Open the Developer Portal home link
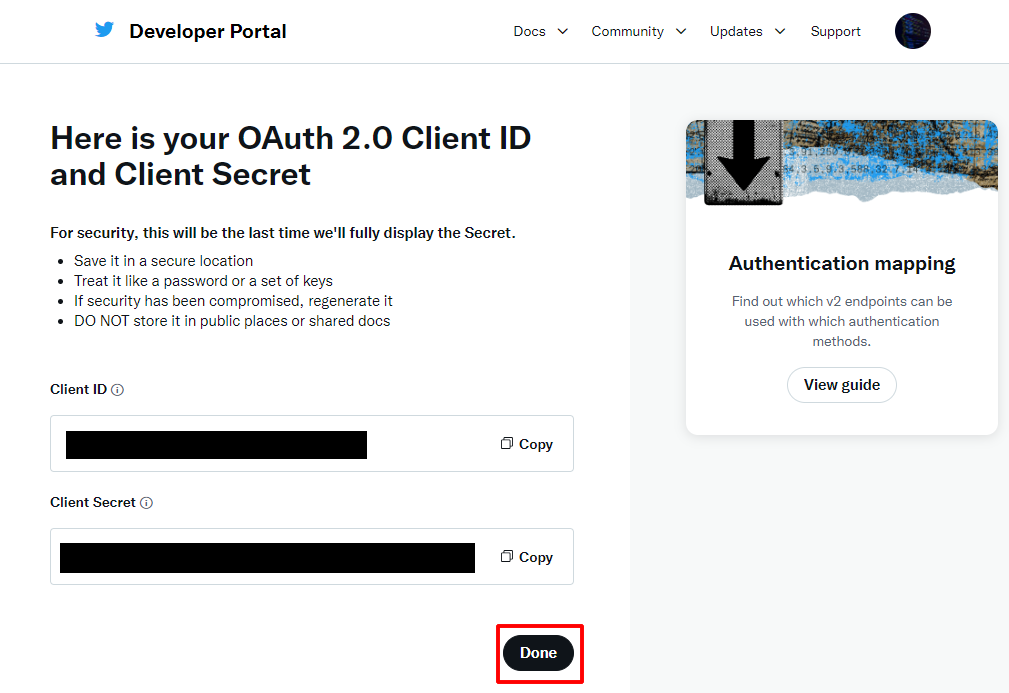Screen dimensions: 1009x693 coord(207,32)
